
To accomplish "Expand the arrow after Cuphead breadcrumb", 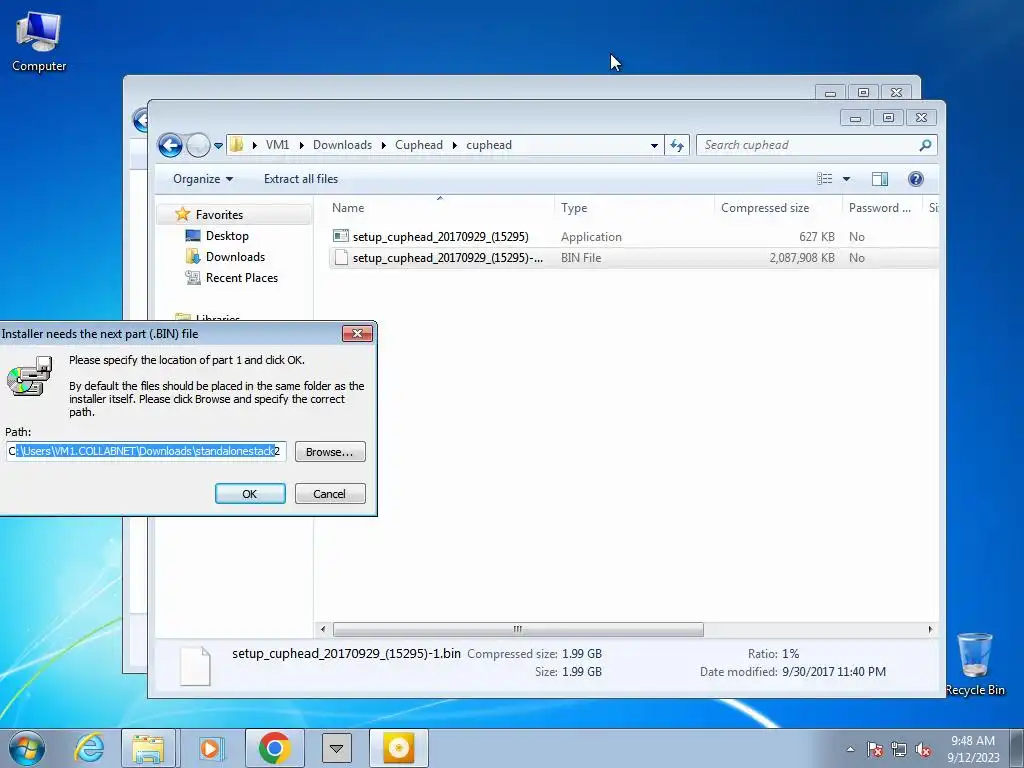I will [455, 145].
